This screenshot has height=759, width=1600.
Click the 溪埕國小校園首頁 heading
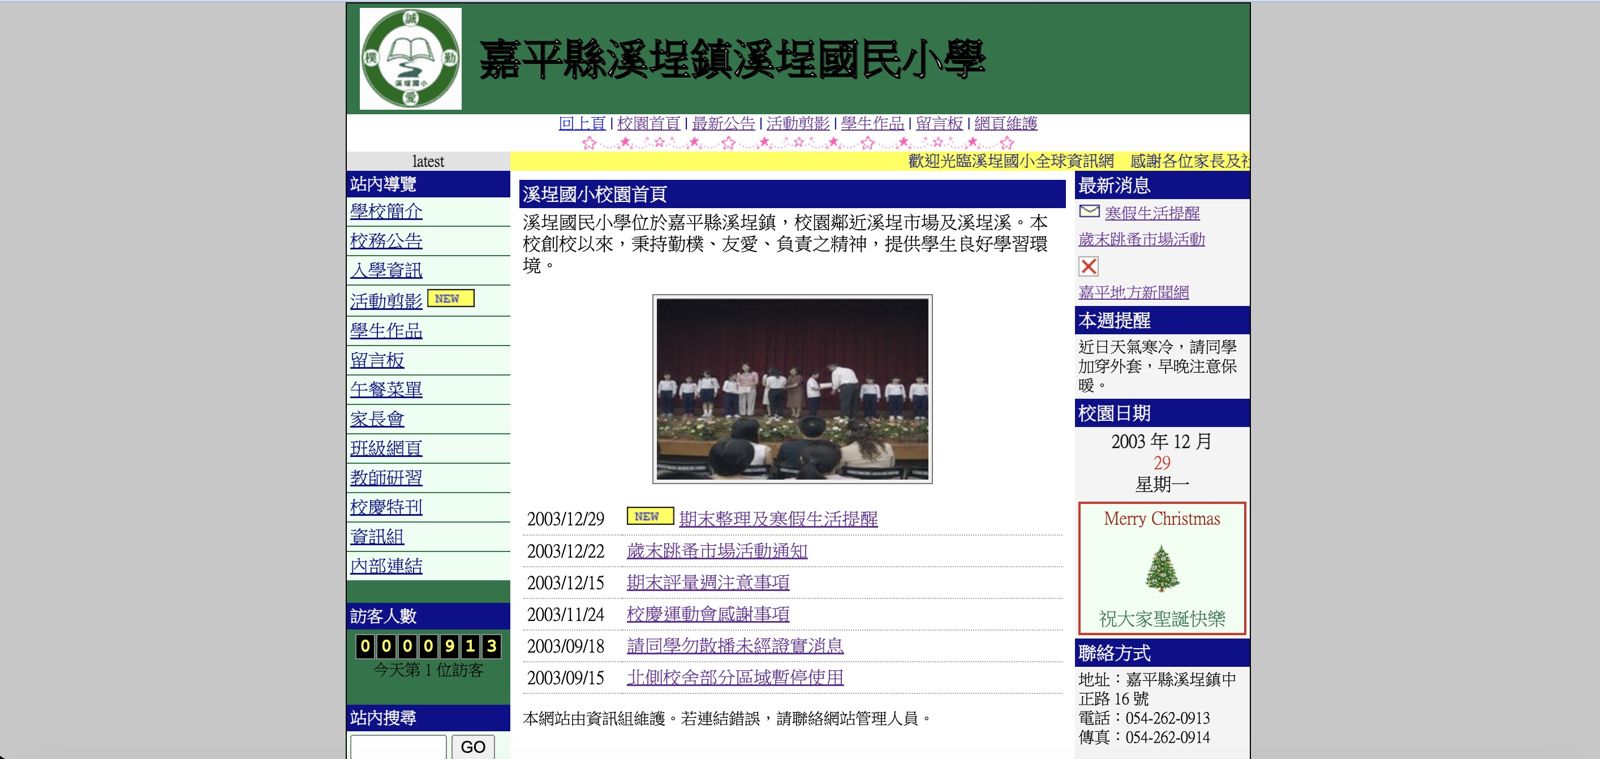coord(792,194)
